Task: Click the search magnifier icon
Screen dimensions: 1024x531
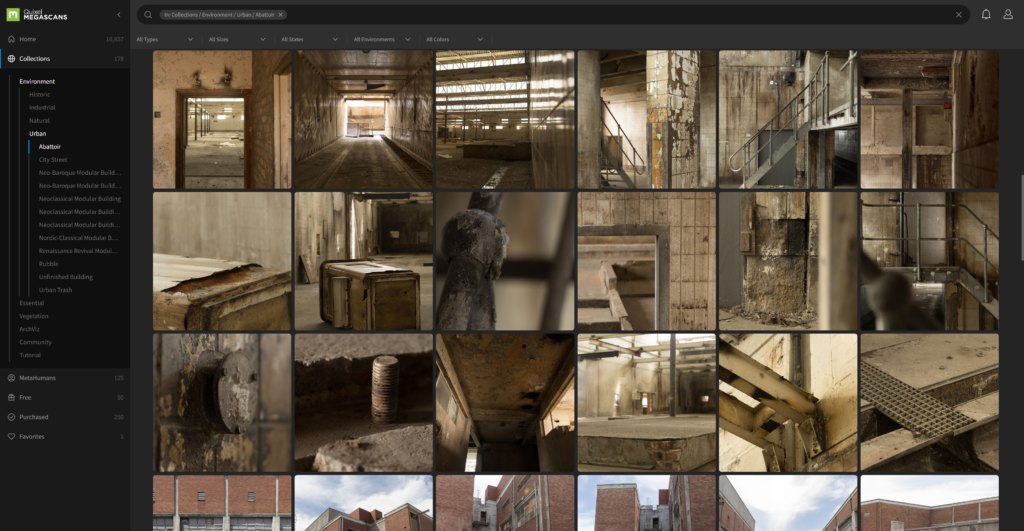Action: [148, 15]
